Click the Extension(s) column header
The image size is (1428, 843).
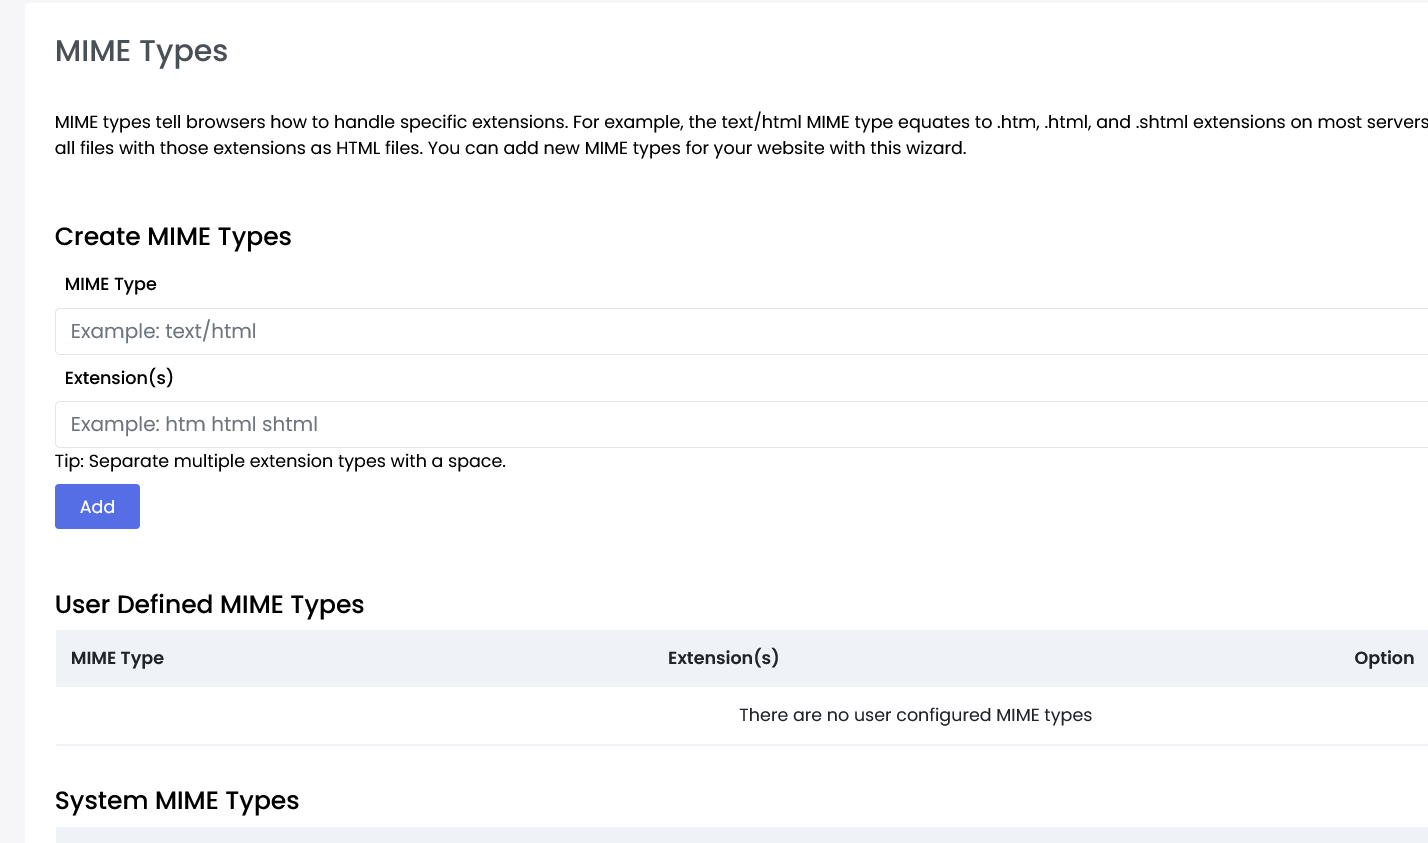click(723, 657)
